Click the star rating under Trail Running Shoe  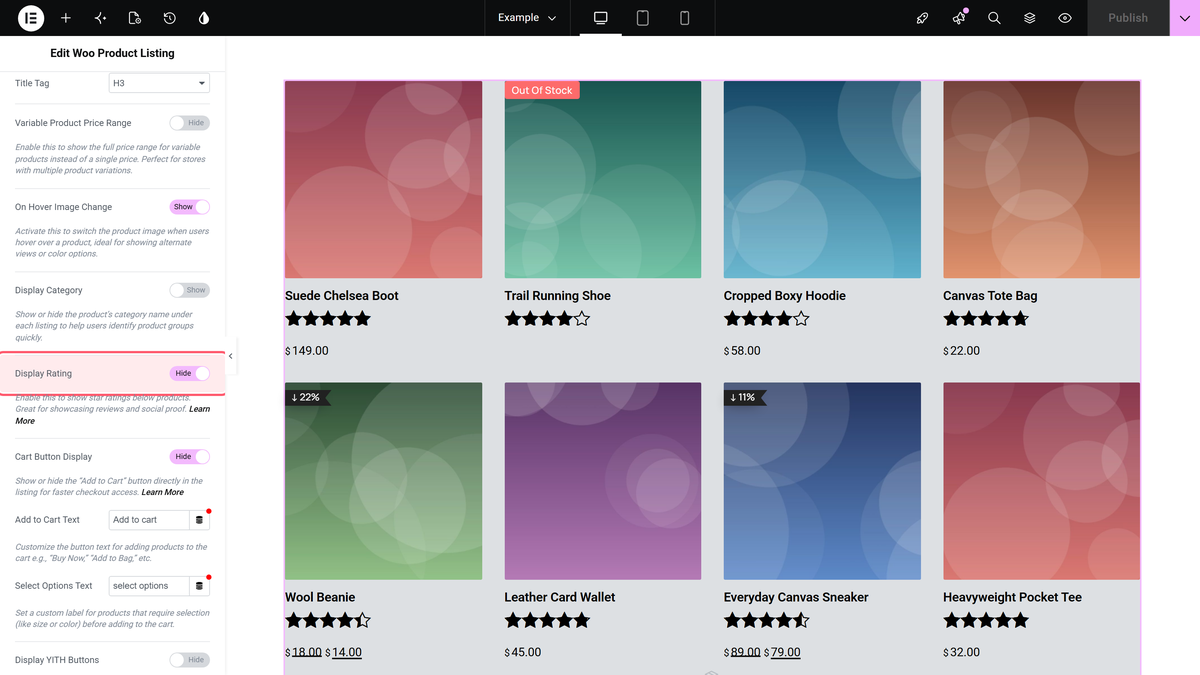[x=547, y=319]
